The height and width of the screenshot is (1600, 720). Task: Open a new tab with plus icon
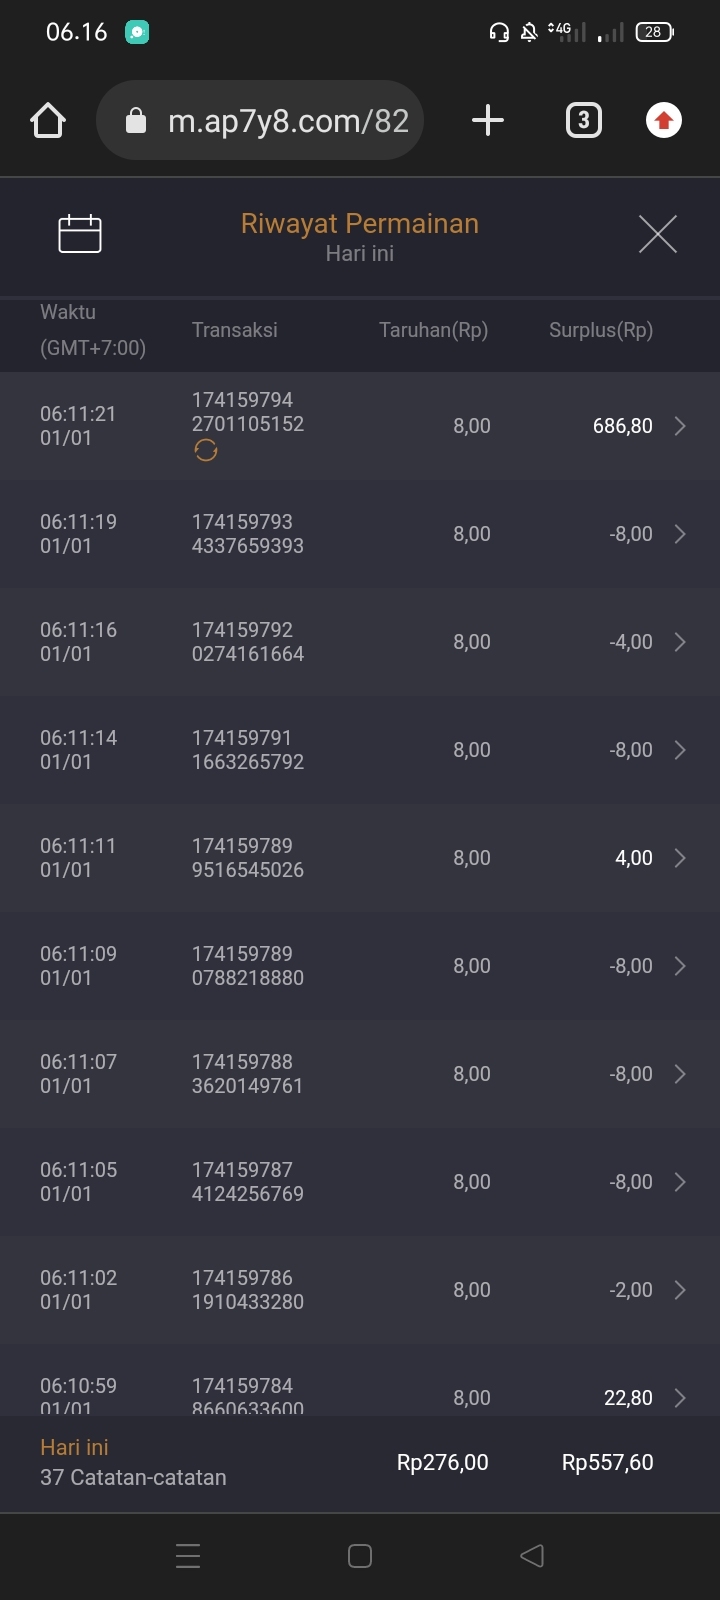pos(487,121)
